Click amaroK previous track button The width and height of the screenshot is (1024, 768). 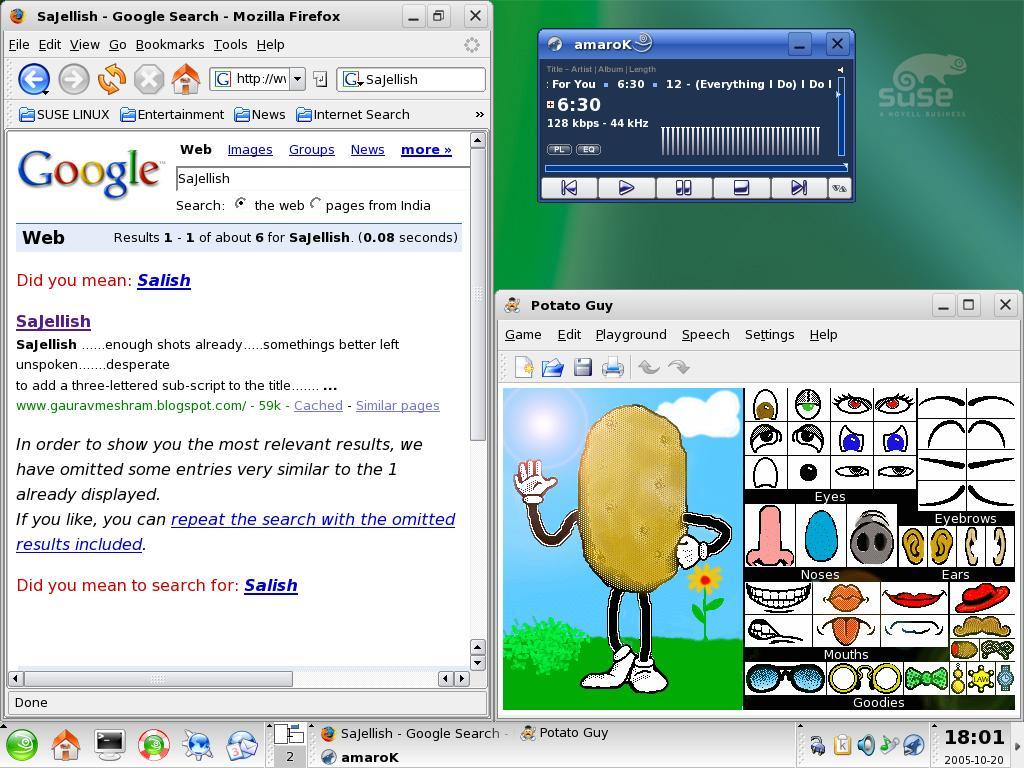pos(569,188)
